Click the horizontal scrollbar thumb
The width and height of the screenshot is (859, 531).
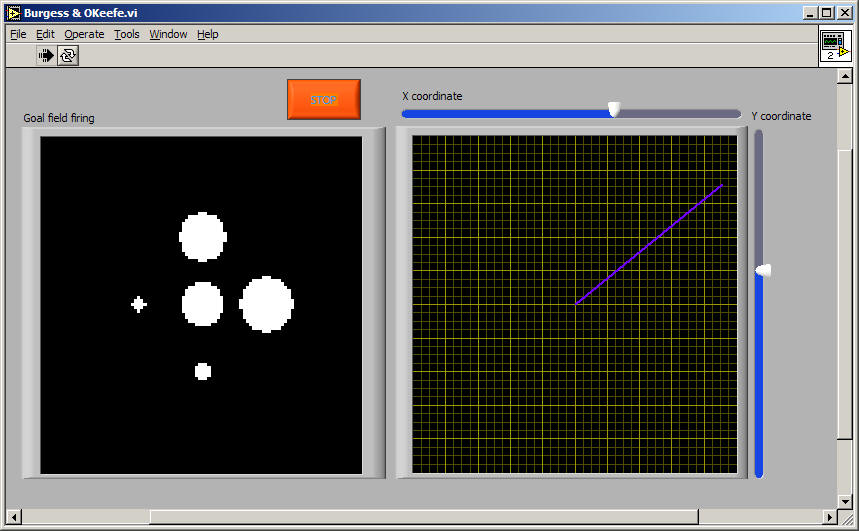click(424, 517)
